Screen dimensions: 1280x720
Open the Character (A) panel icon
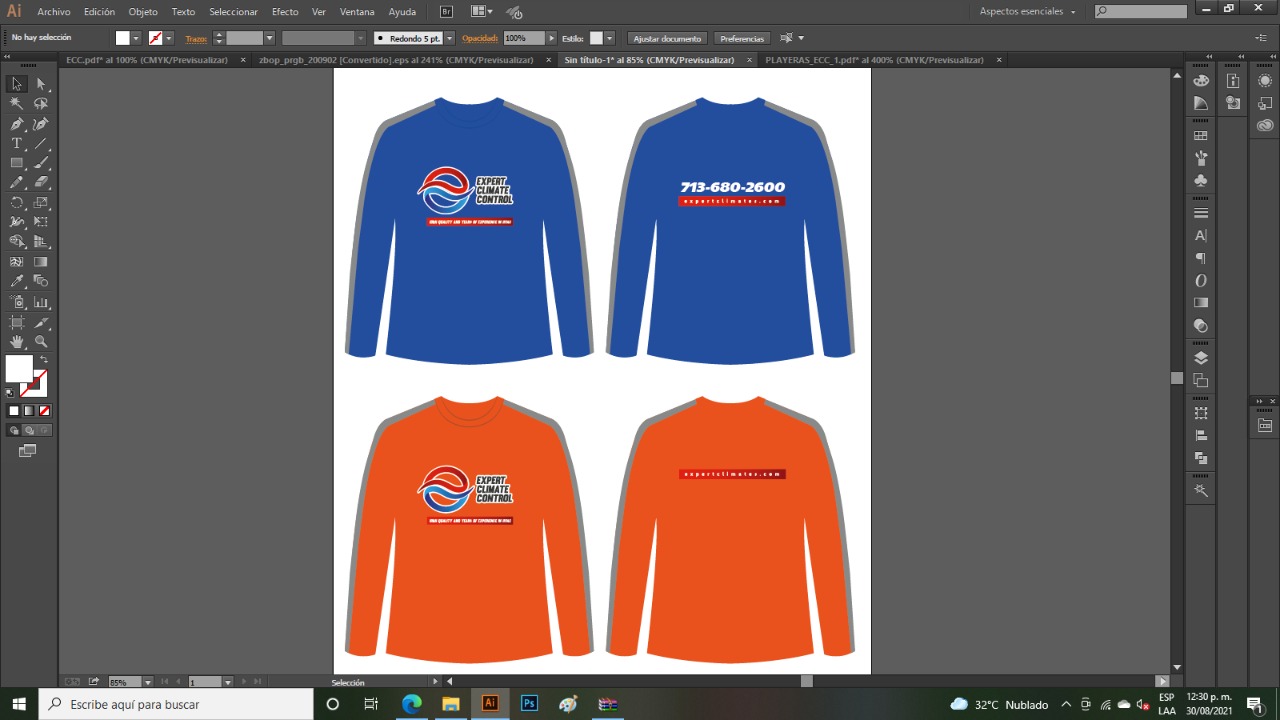[x=1201, y=236]
